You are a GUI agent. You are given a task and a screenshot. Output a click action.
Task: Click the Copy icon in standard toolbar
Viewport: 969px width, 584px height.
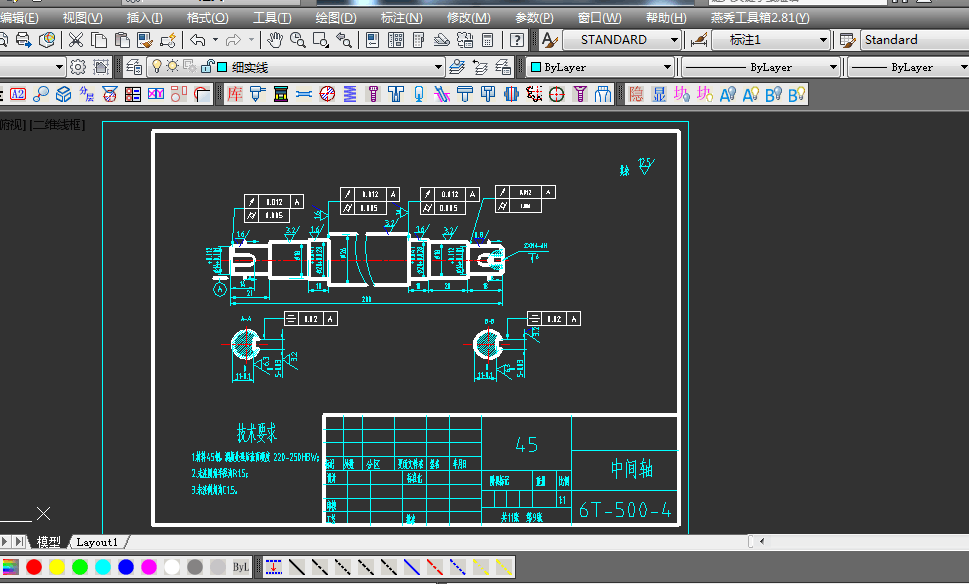99,40
